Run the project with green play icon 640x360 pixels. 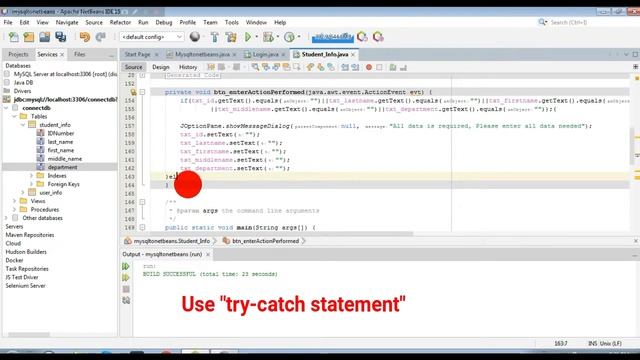pyautogui.click(x=248, y=37)
